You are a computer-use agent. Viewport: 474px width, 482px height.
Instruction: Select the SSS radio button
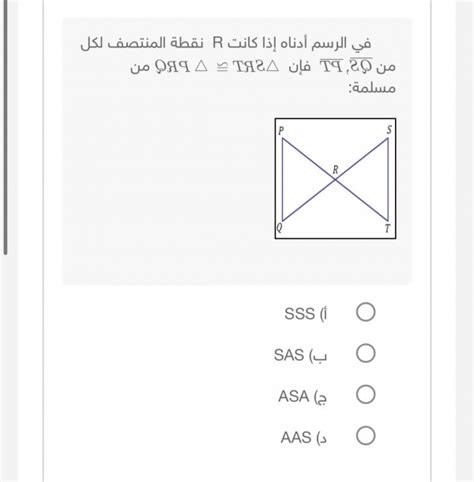pos(366,312)
